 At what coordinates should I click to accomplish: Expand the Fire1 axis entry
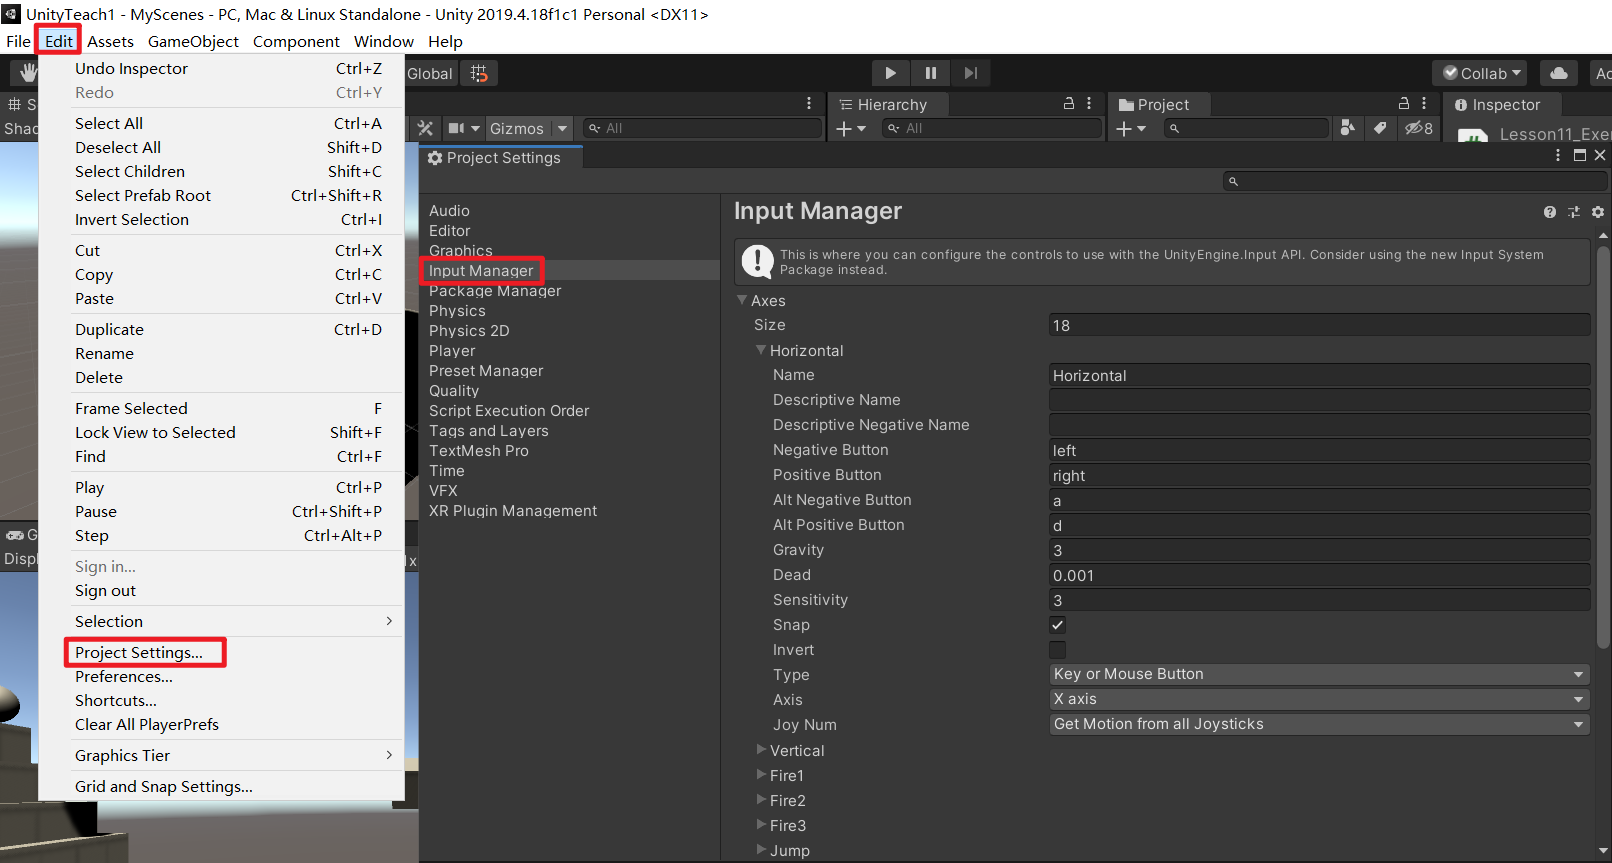(x=761, y=775)
